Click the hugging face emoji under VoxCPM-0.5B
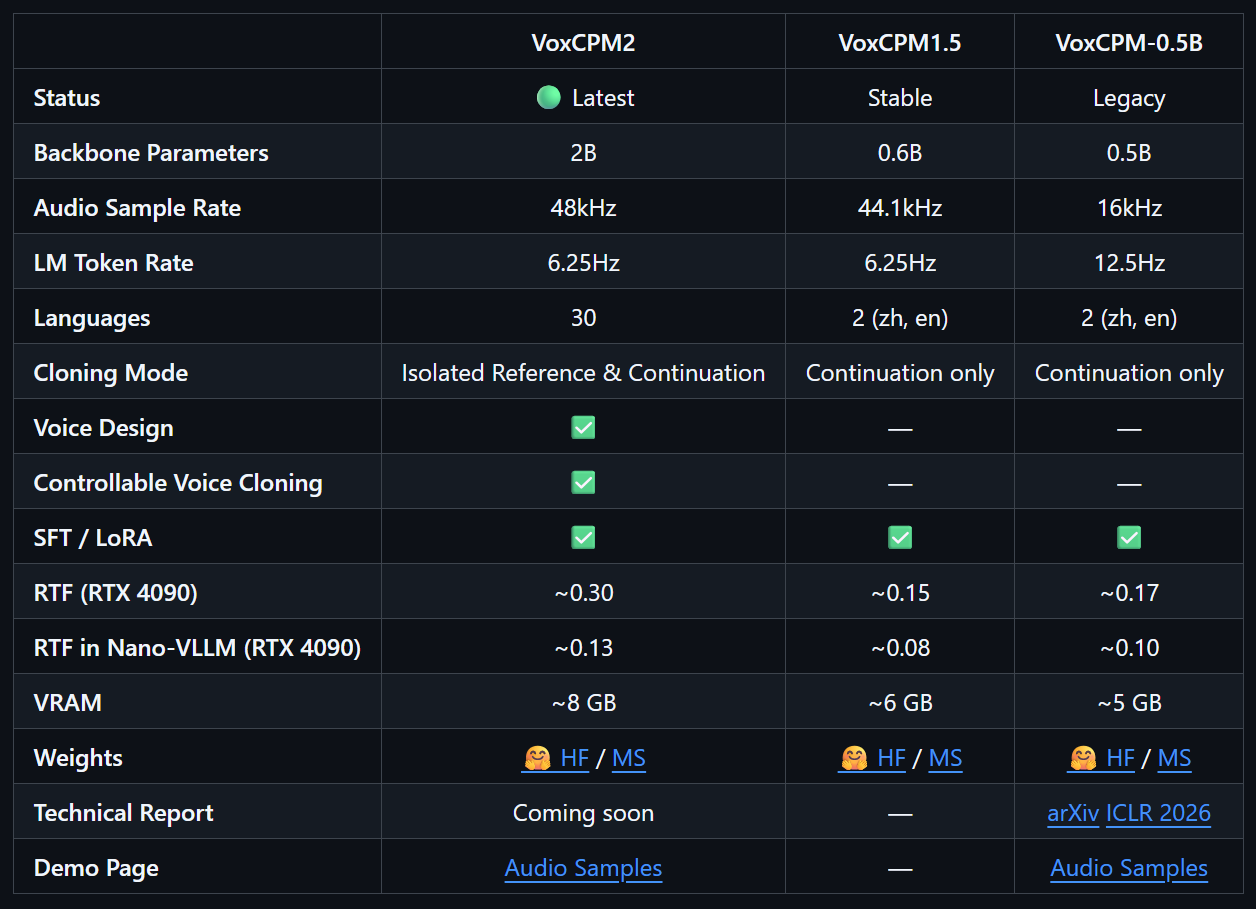Screen dimensions: 1256x909 pyautogui.click(x=1083, y=759)
